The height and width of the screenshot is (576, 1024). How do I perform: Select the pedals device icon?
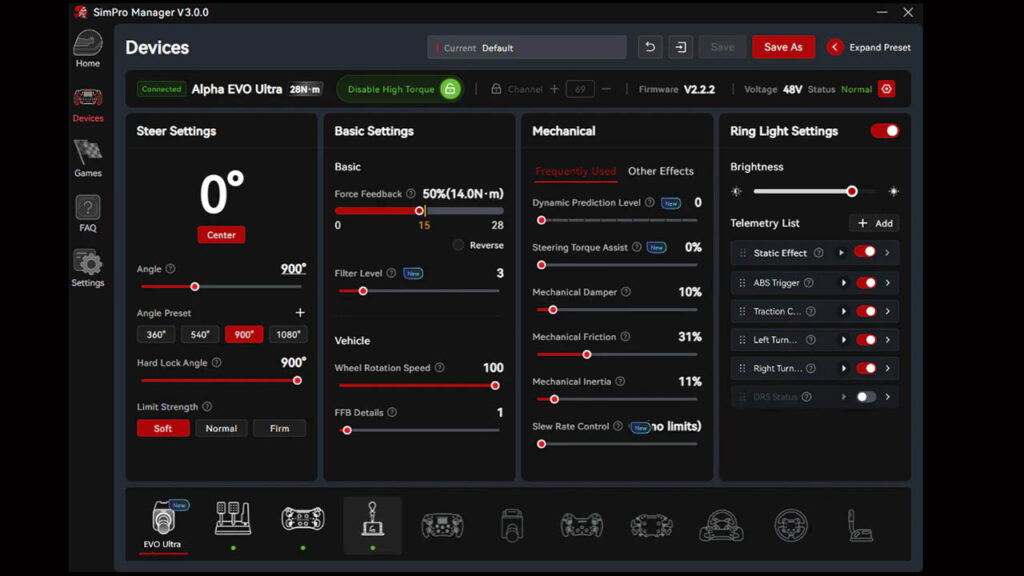pyautogui.click(x=233, y=520)
